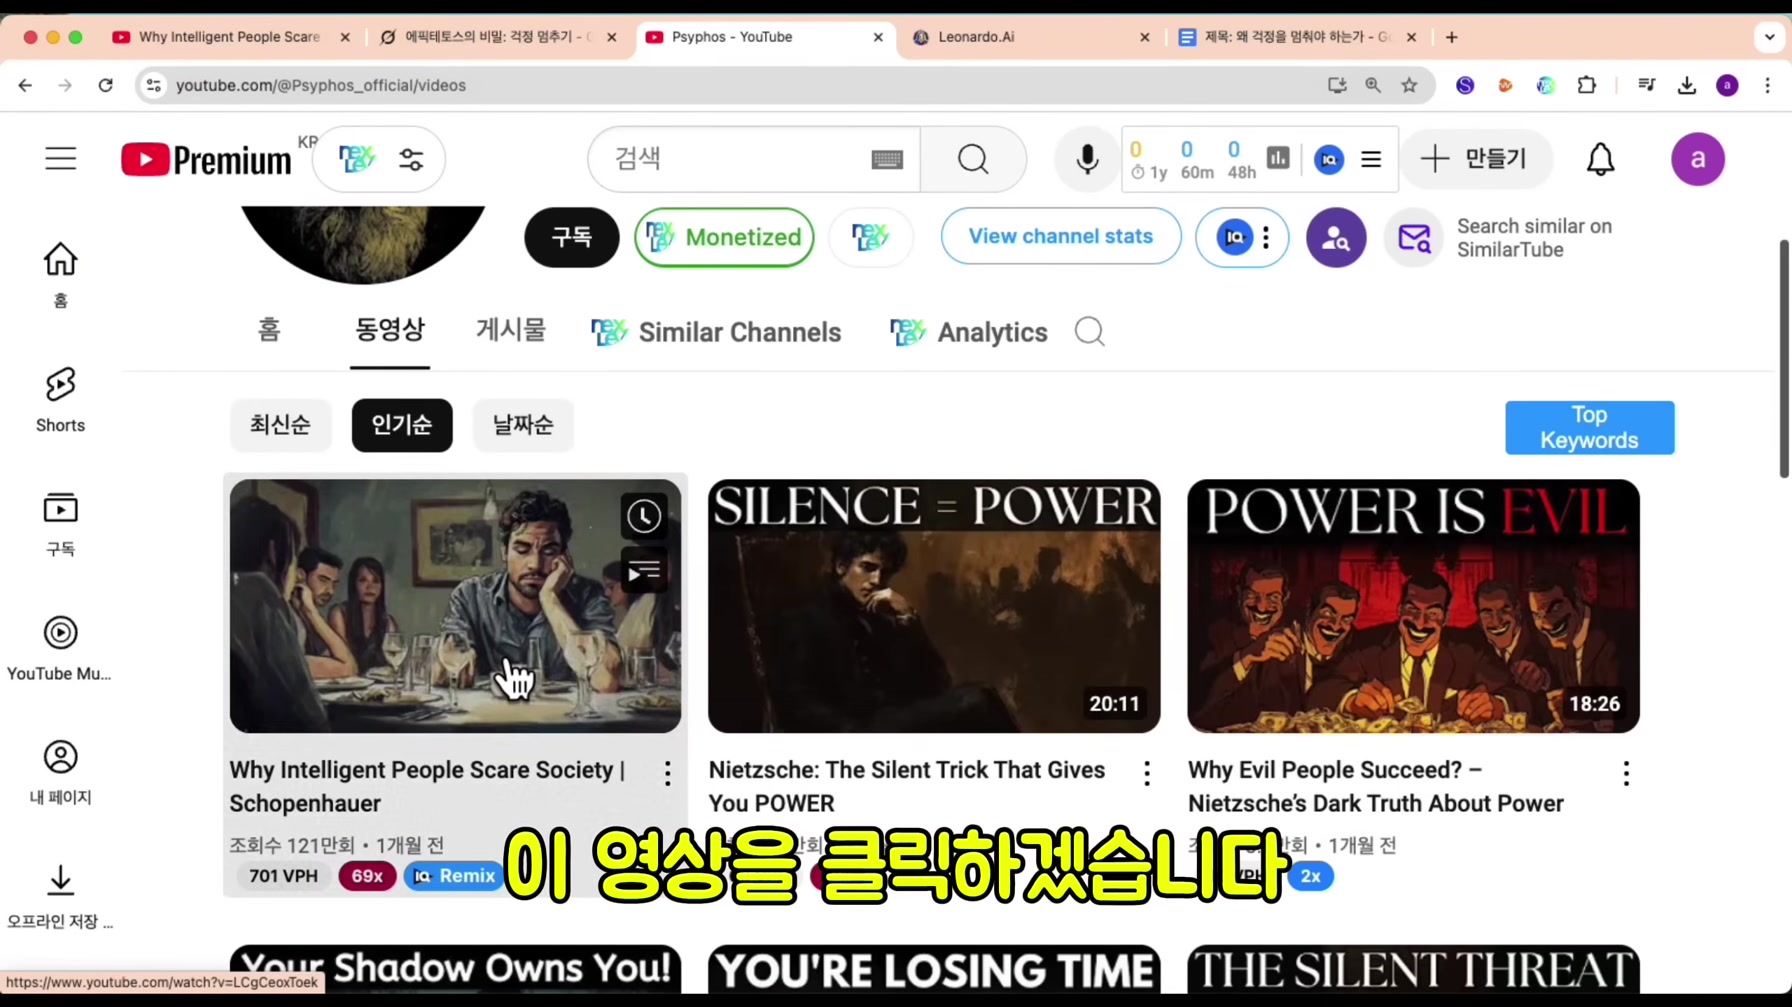Sort videos by latest (최신순)
The height and width of the screenshot is (1007, 1792).
tap(280, 425)
